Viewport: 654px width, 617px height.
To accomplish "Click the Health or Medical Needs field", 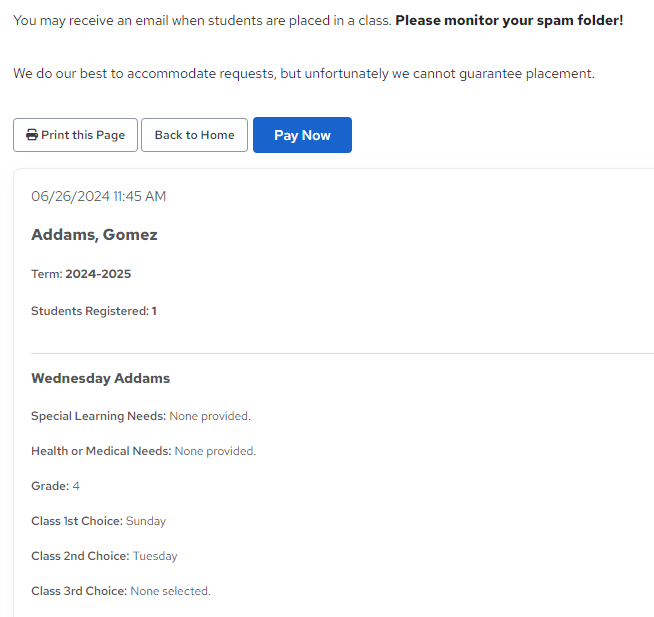I will [143, 451].
